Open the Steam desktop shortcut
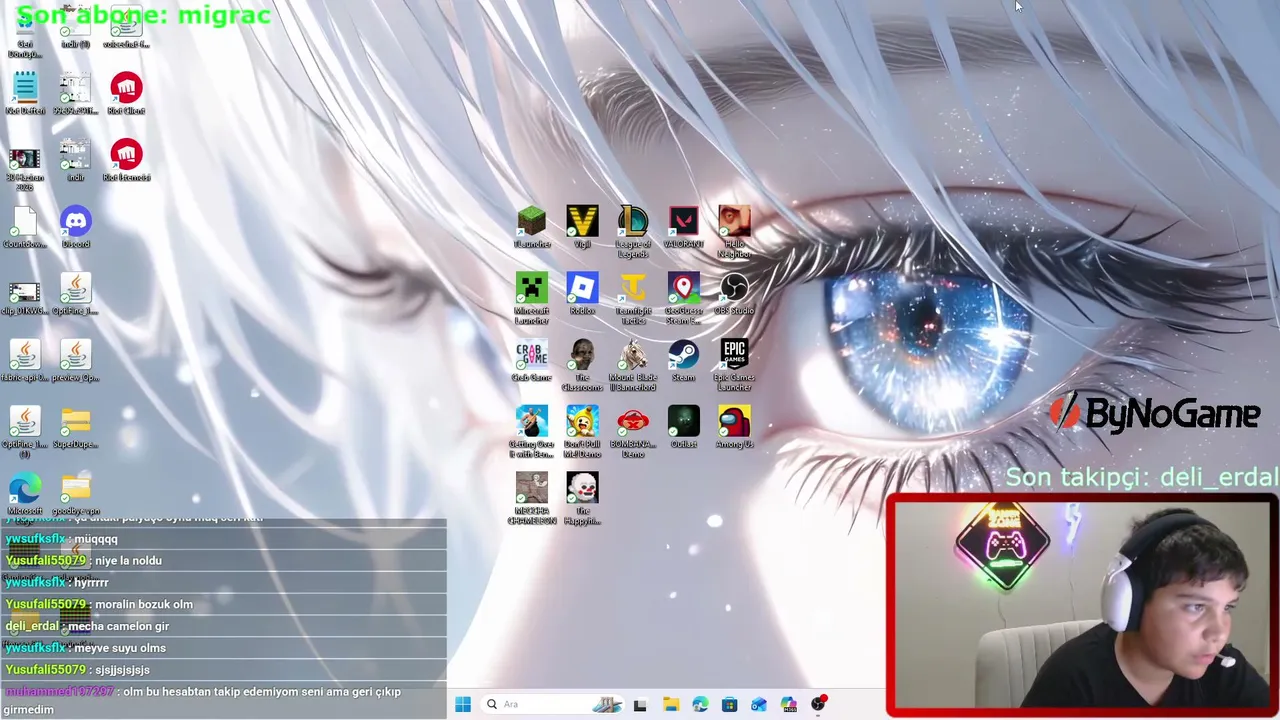 click(x=684, y=355)
